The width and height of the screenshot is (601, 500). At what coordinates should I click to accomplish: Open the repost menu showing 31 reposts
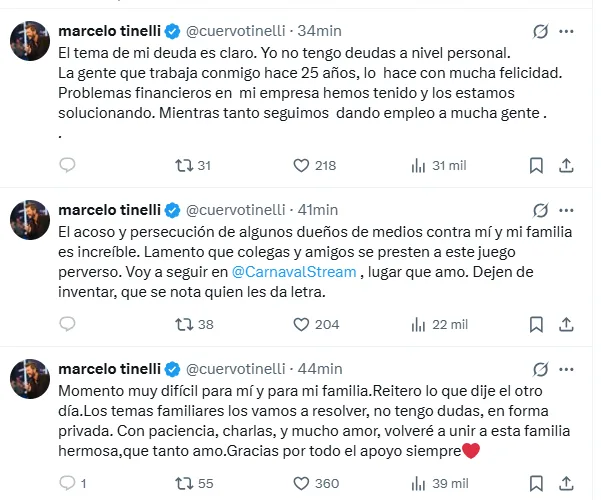click(183, 165)
